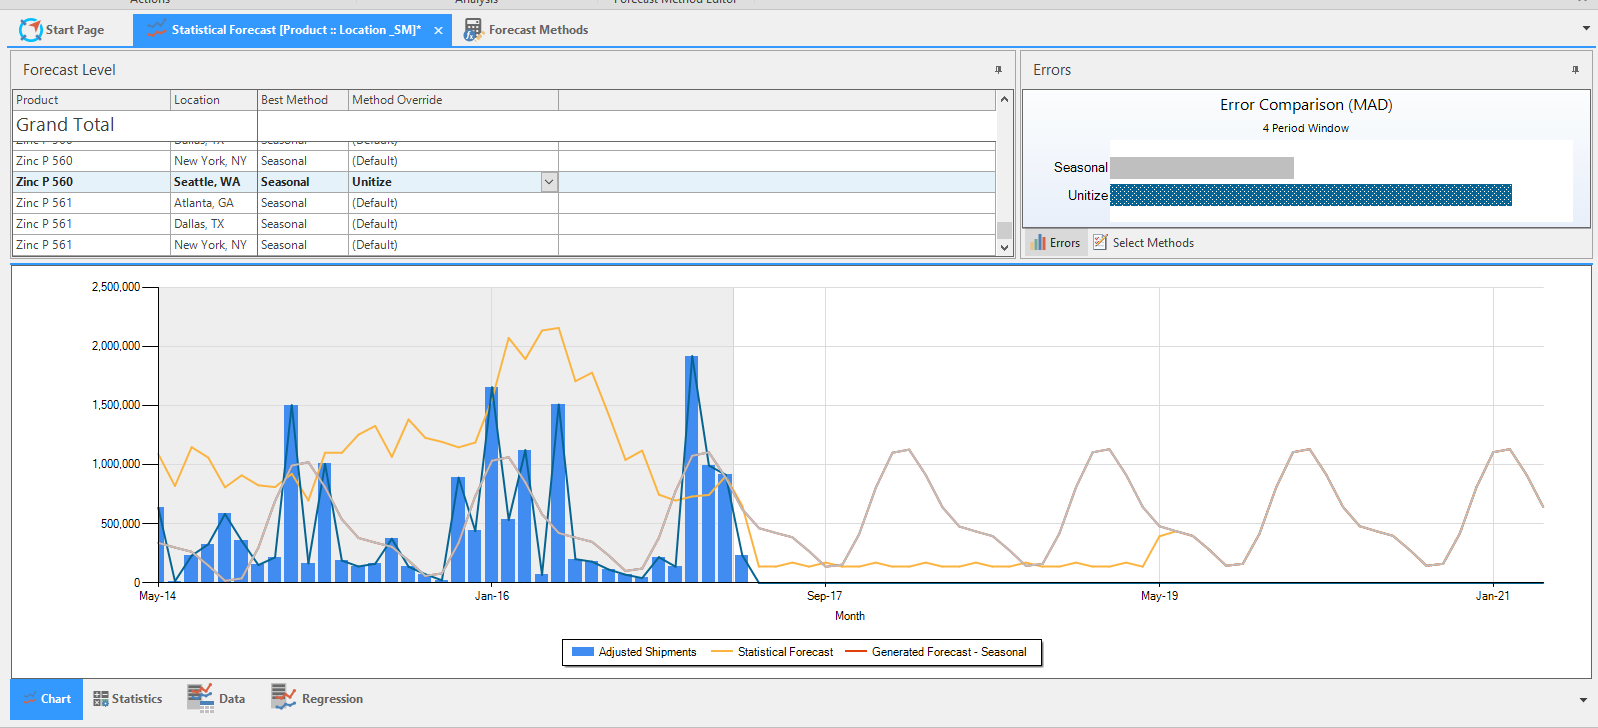Click the Error Comparison (MAD) title

click(1306, 105)
